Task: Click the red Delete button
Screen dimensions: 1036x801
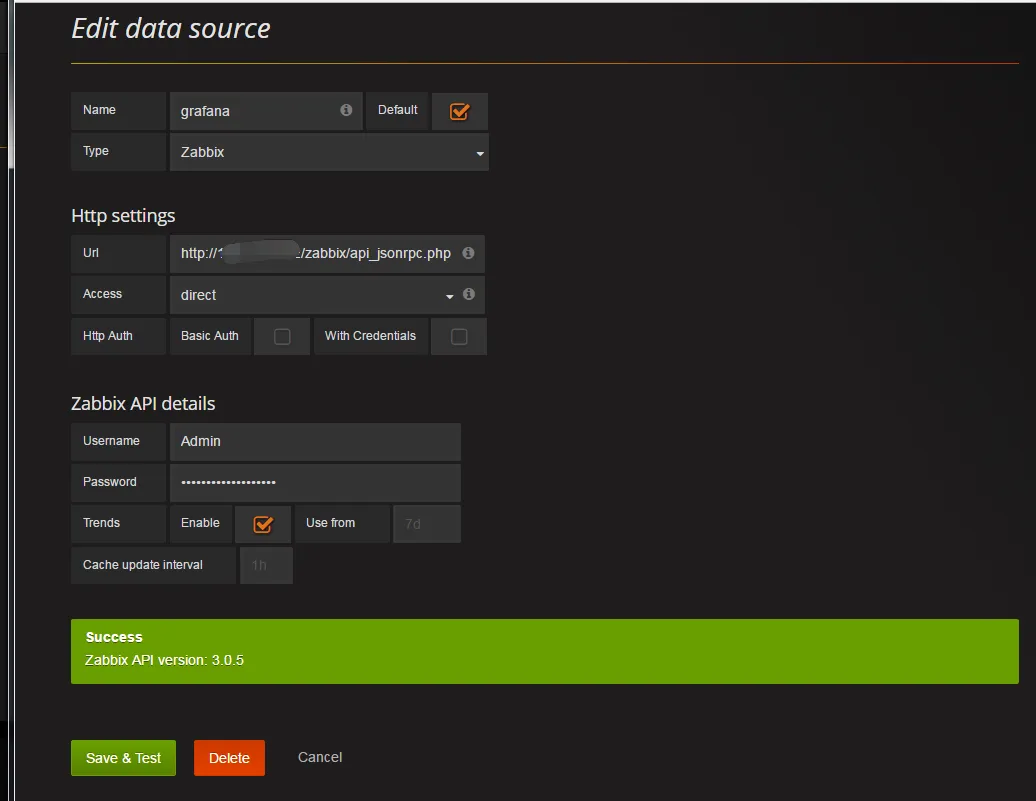Action: pos(229,758)
